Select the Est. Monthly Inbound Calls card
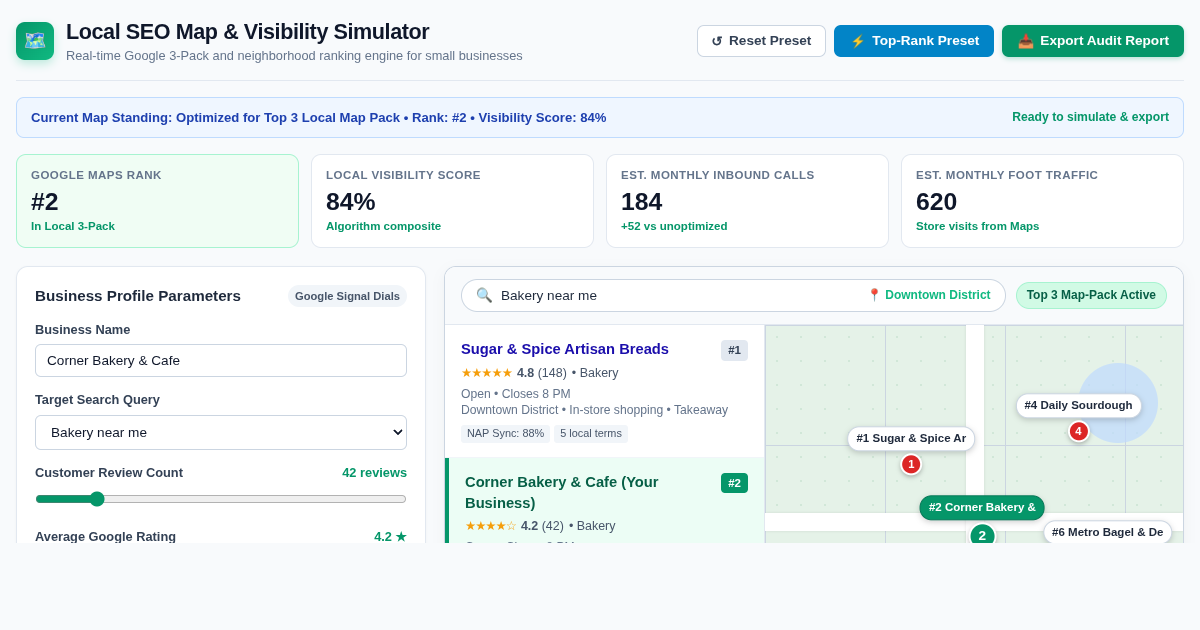The width and height of the screenshot is (1200, 630). (747, 201)
